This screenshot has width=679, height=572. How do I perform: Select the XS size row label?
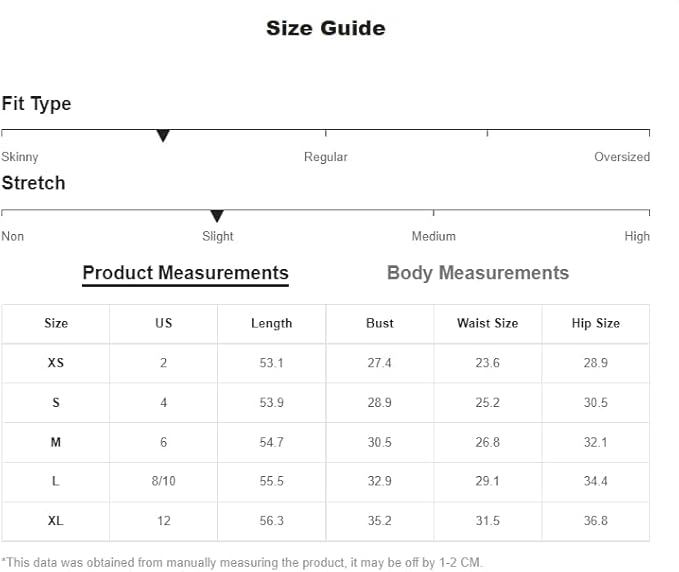(x=56, y=363)
